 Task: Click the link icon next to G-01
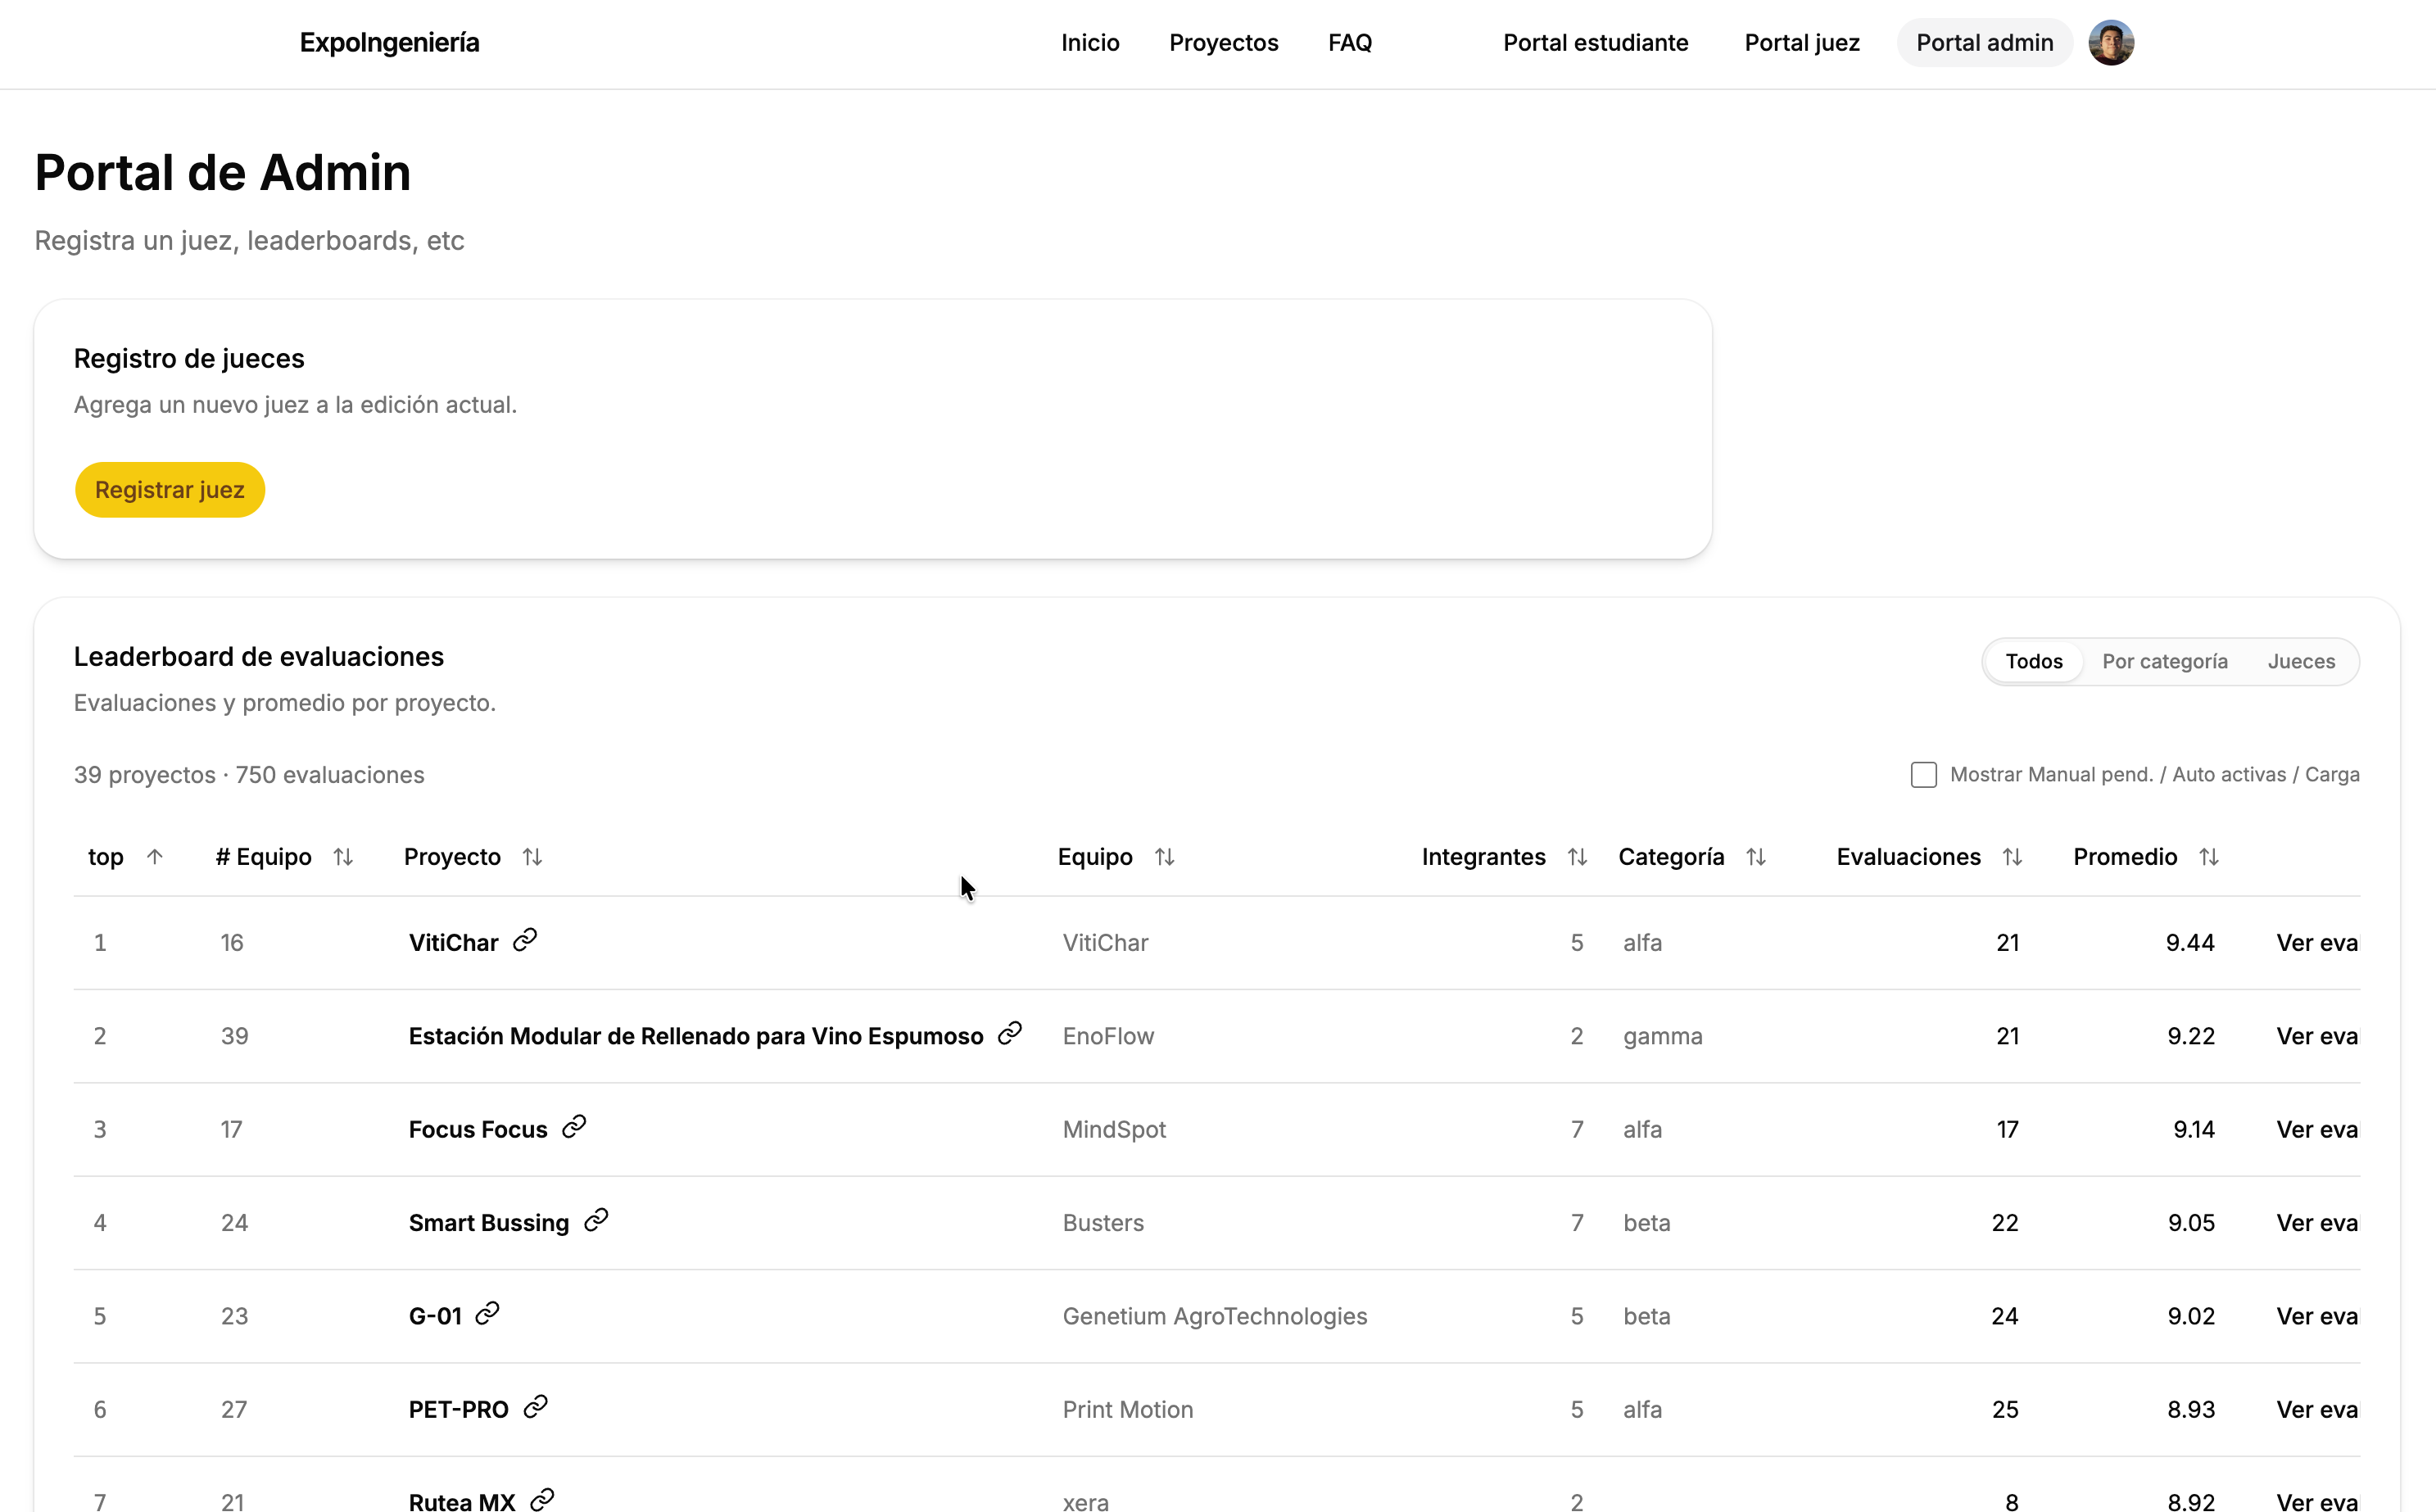(x=487, y=1313)
